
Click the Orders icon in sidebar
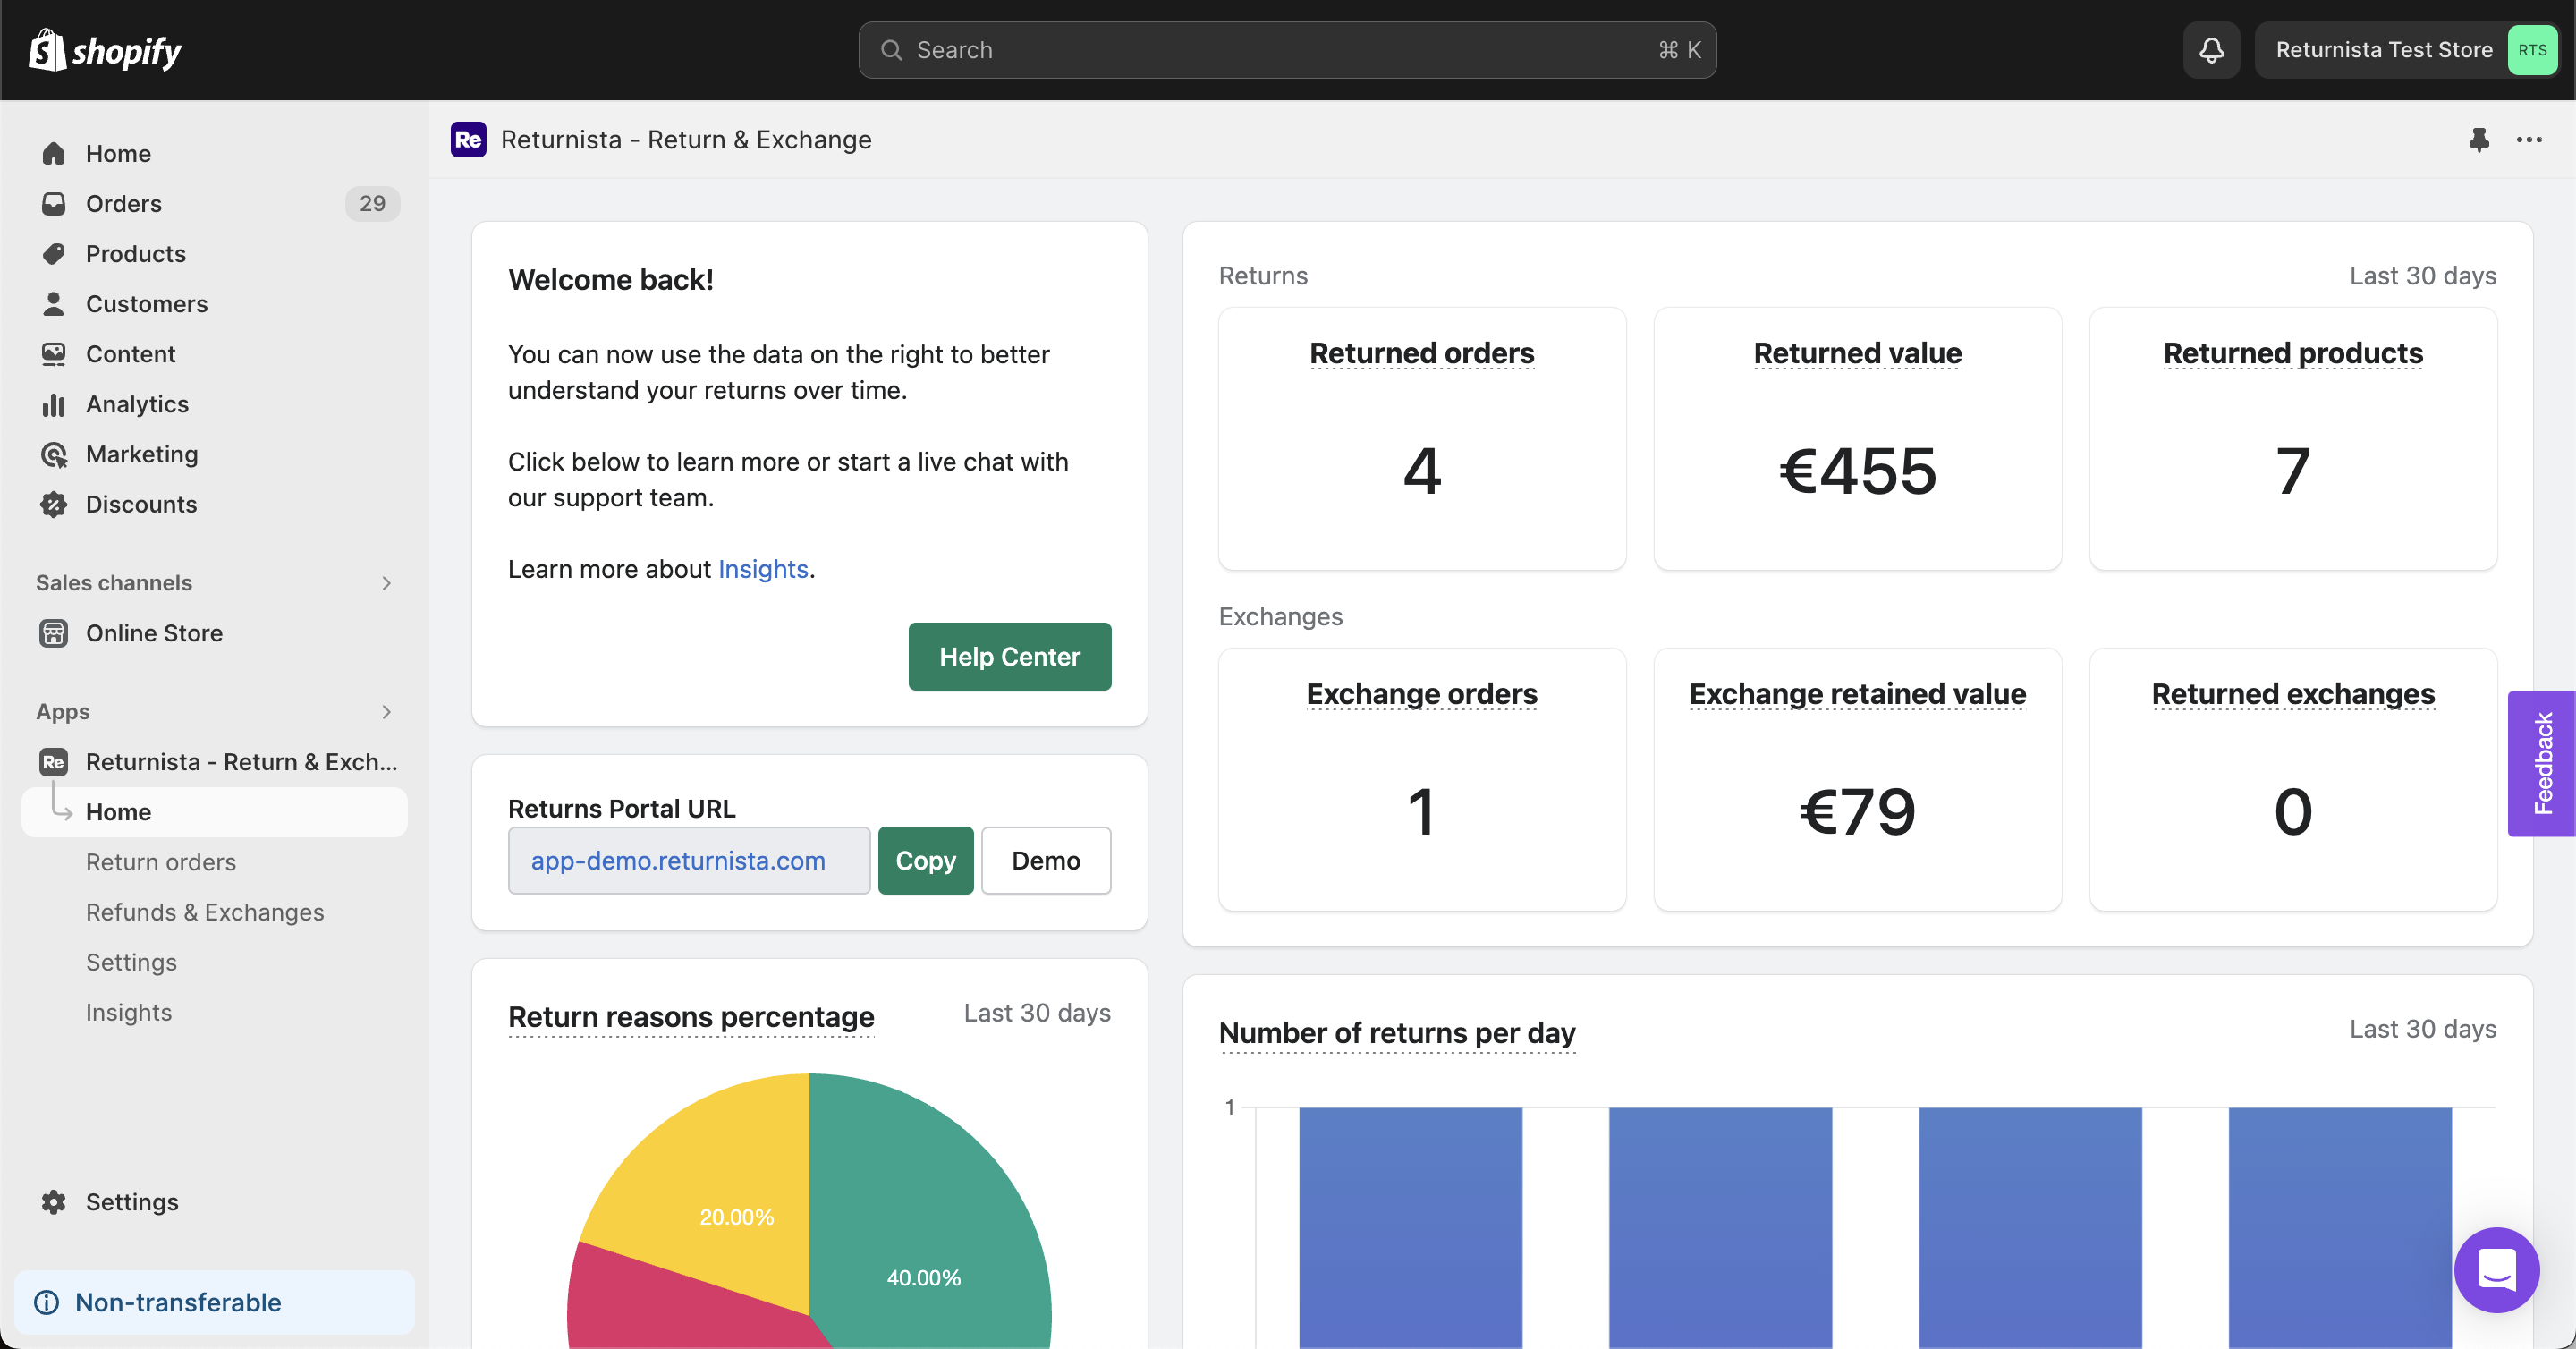point(53,203)
